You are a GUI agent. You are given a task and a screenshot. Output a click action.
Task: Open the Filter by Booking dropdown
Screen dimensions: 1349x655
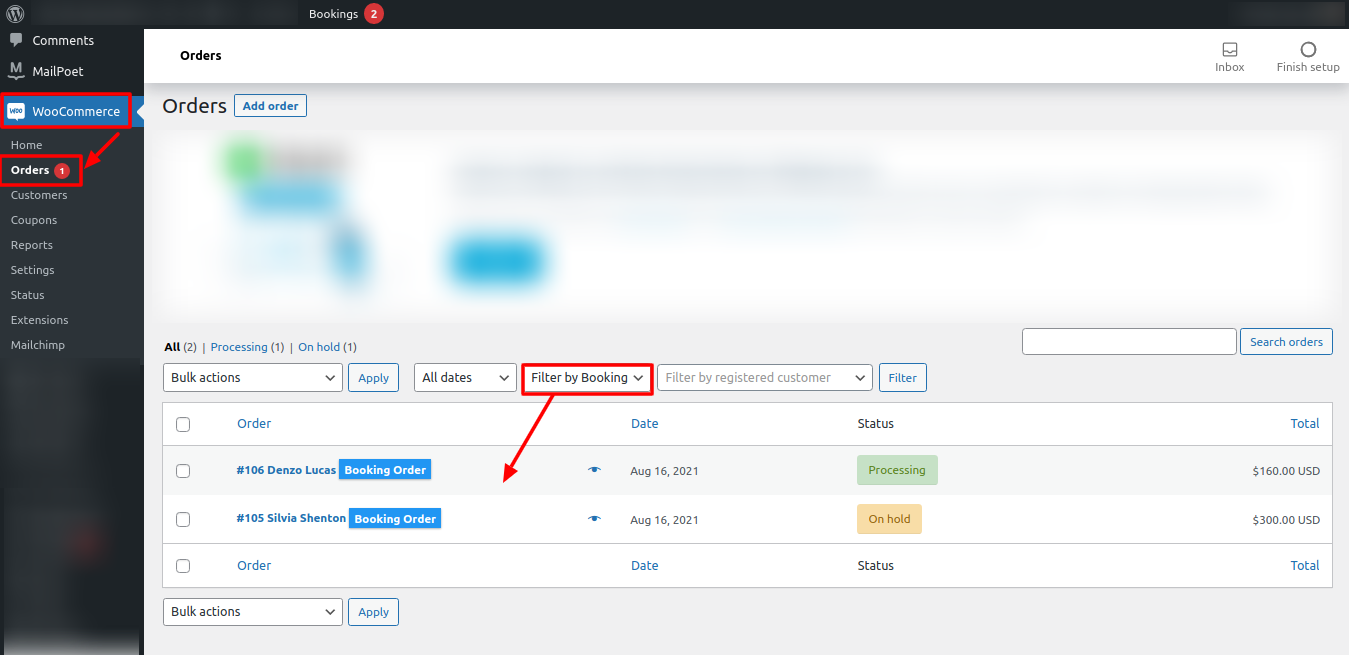coord(587,377)
